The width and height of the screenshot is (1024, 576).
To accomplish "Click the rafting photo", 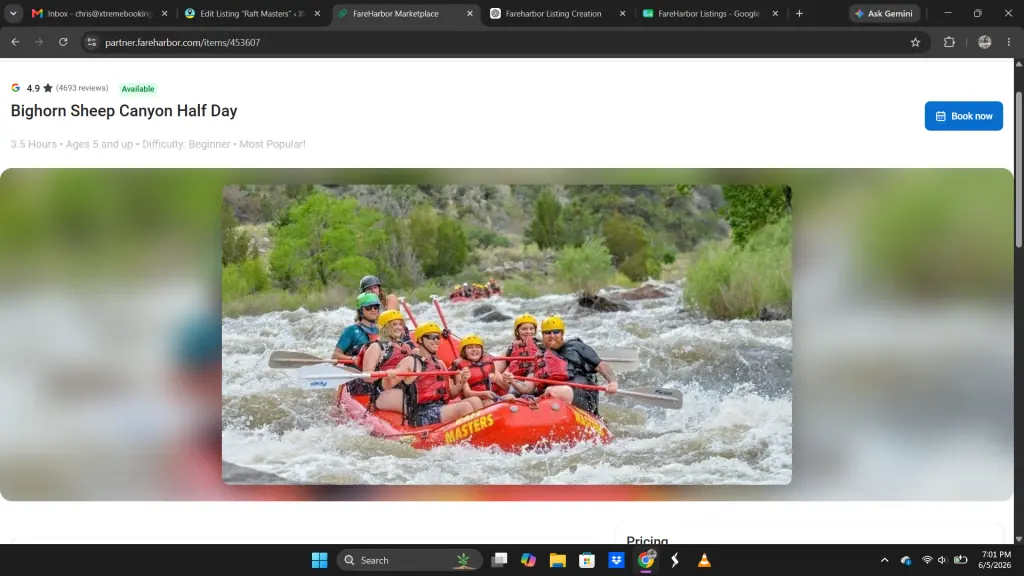I will click(507, 334).
